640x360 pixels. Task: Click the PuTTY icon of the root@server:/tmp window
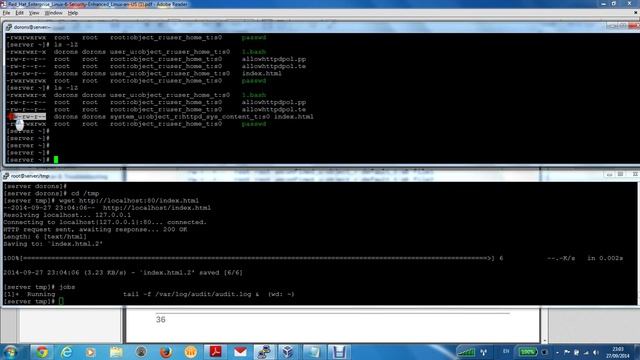tap(6, 176)
